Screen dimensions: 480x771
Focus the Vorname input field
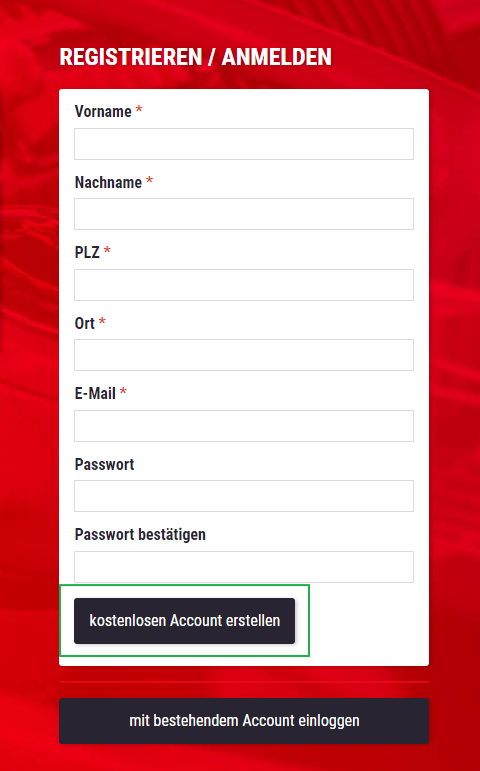point(244,144)
